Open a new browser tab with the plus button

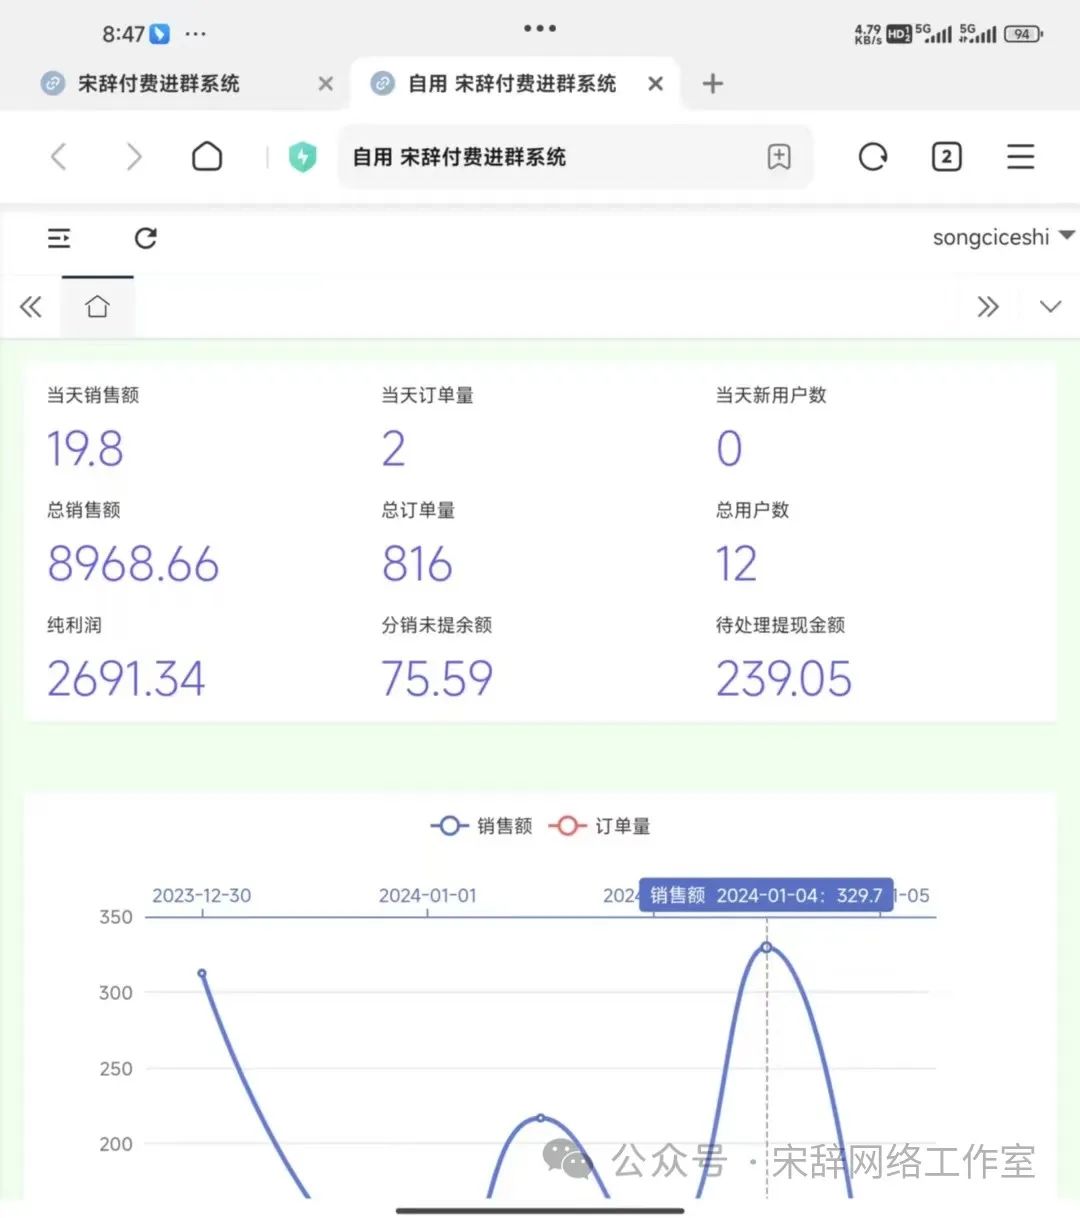(712, 84)
